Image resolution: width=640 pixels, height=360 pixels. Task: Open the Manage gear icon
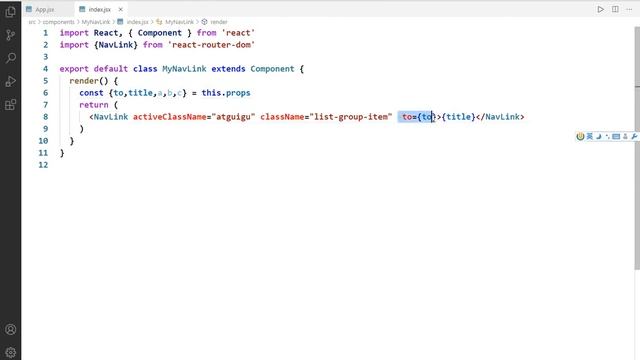pos(11,352)
